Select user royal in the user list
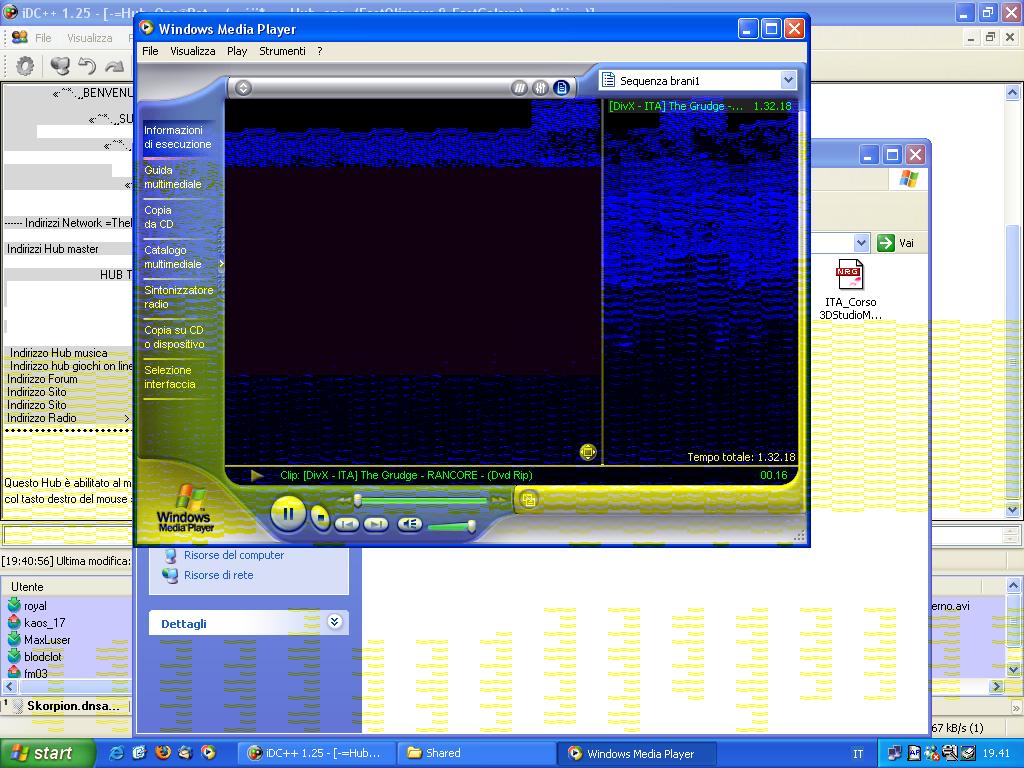Image resolution: width=1024 pixels, height=768 pixels. click(x=35, y=606)
